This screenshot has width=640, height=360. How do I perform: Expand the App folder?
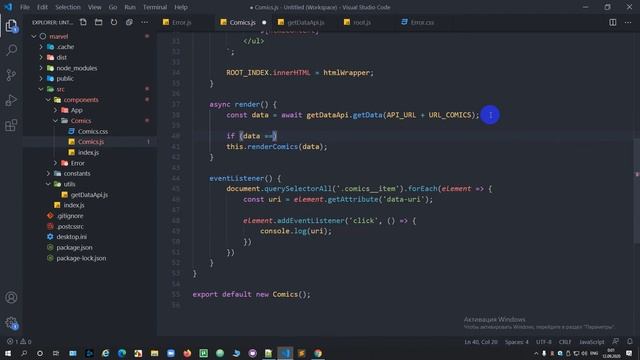click(56, 110)
